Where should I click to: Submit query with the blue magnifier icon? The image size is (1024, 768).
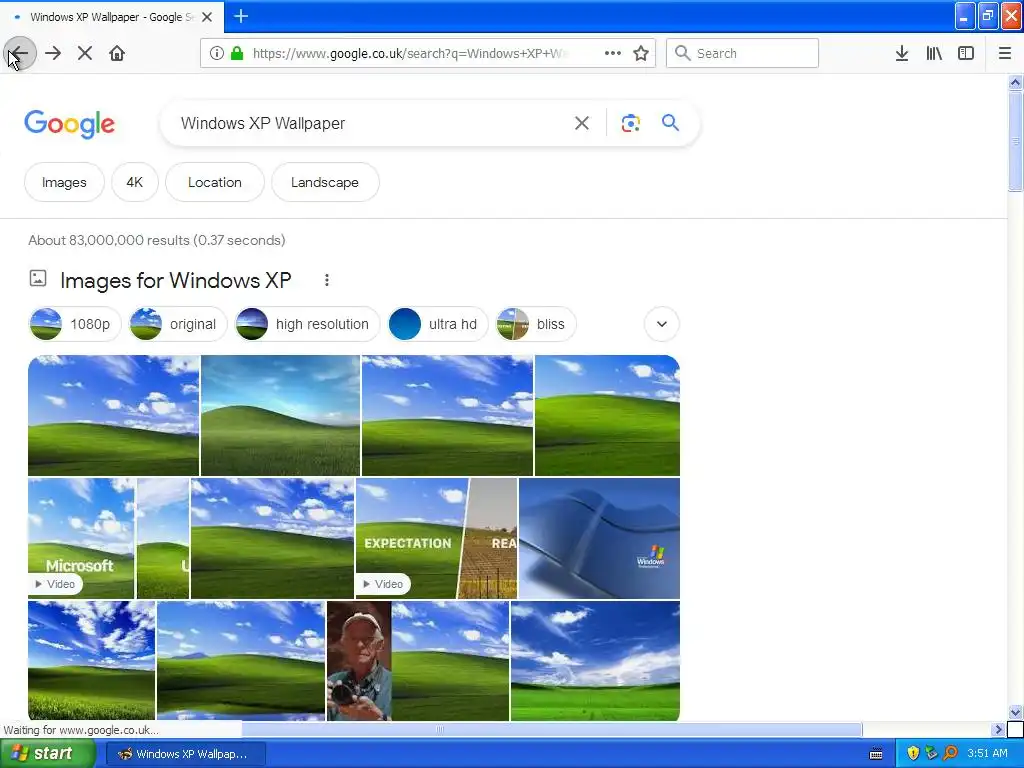670,123
